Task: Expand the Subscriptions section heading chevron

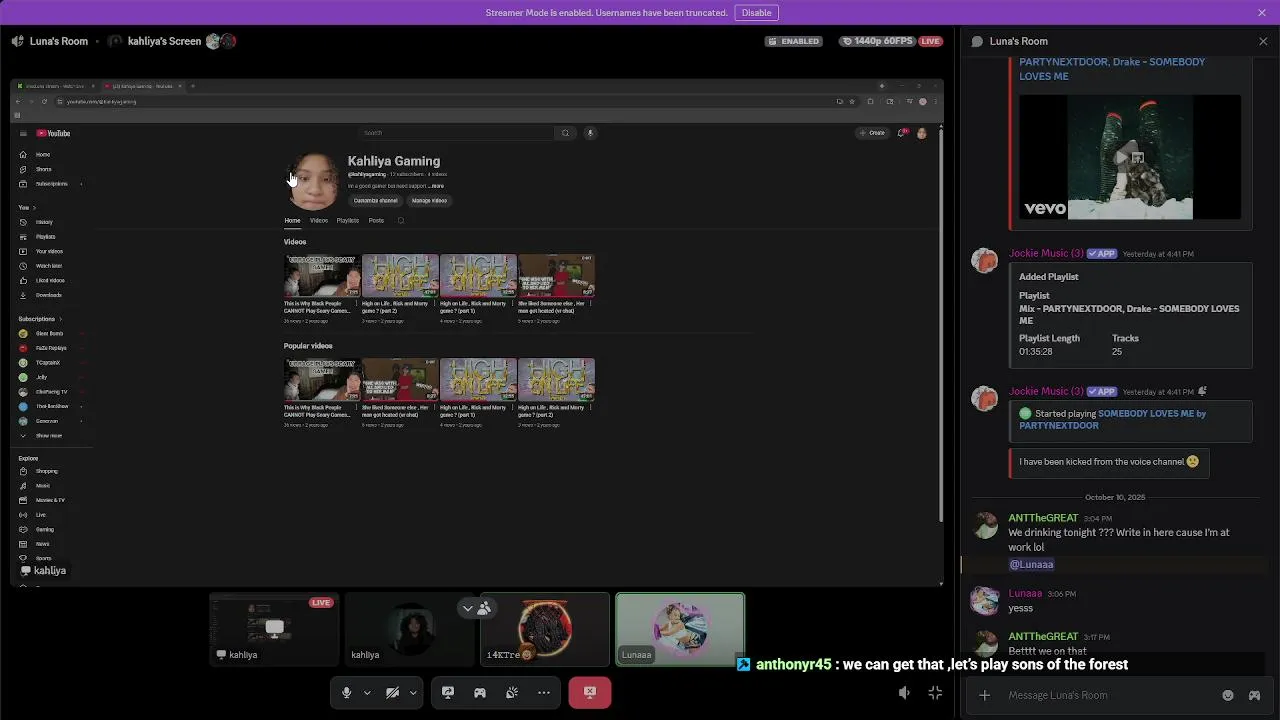Action: click(59, 319)
